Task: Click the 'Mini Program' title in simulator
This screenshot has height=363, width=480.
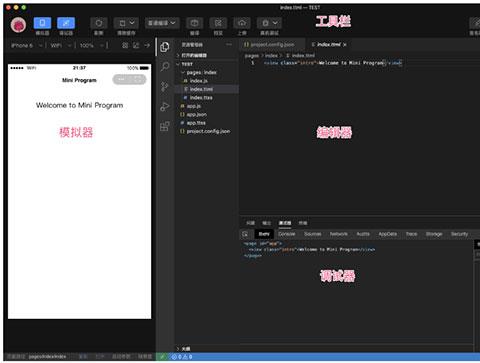Action: pos(79,80)
